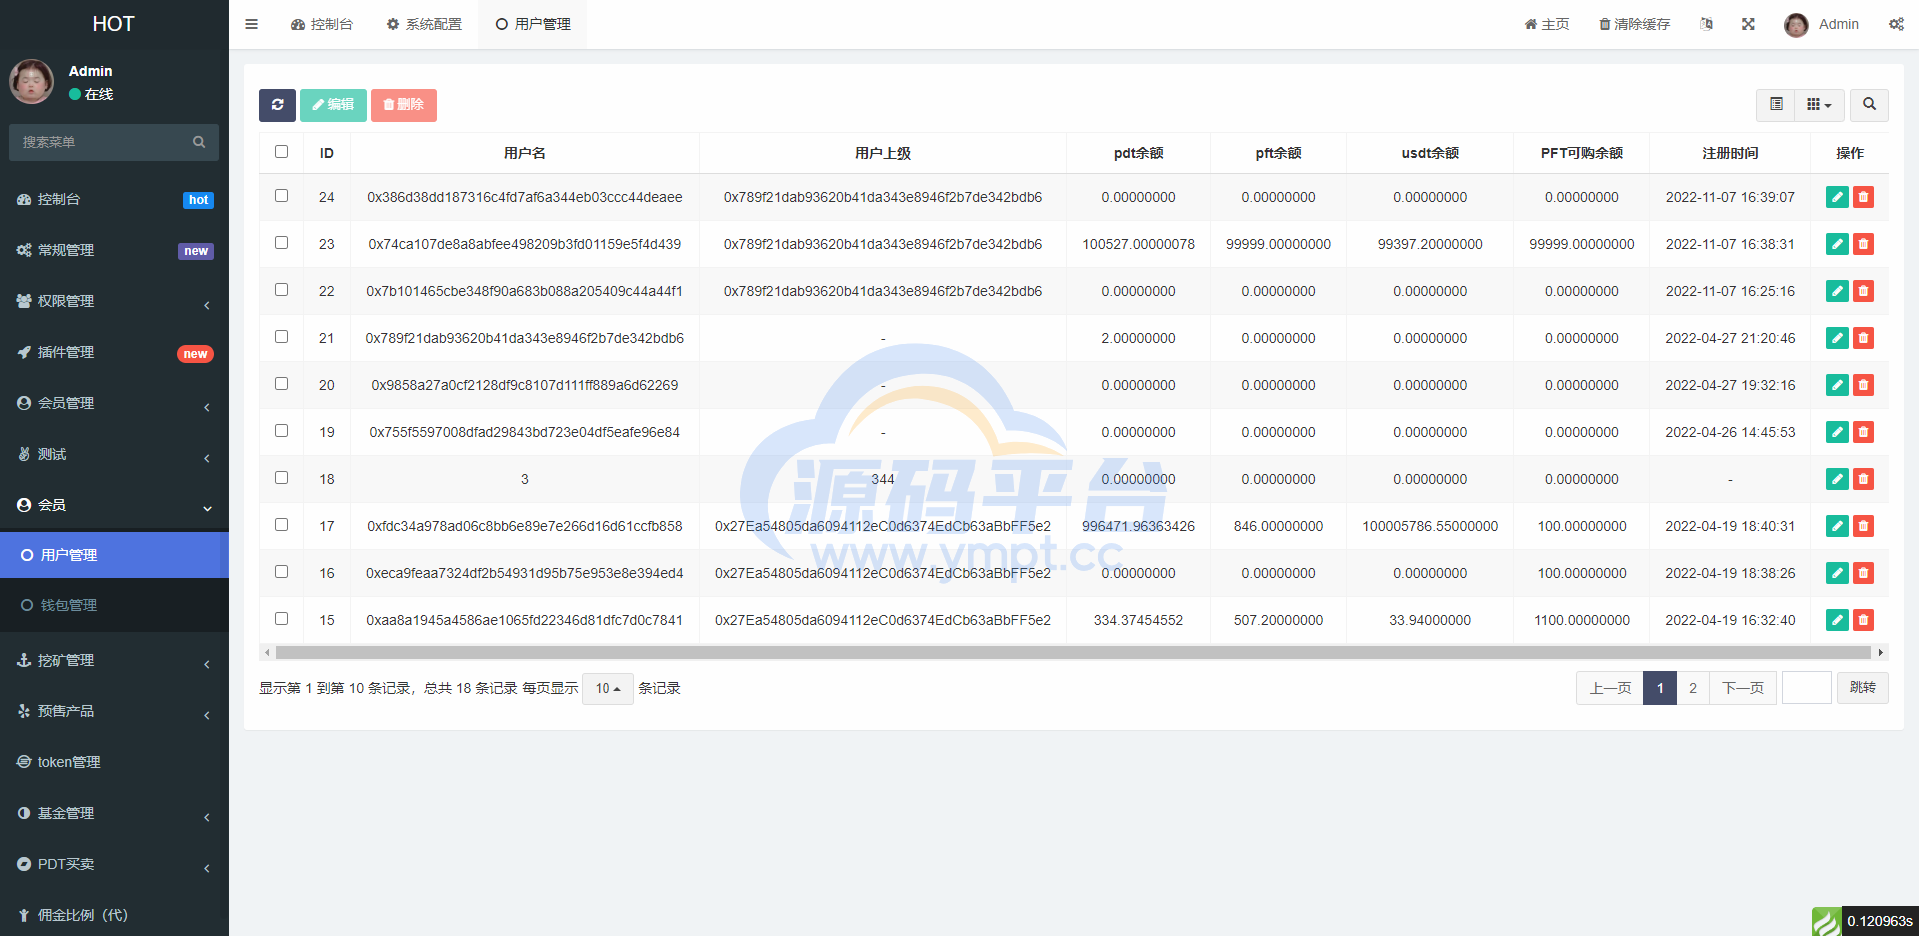Viewport: 1919px width, 936px height.
Task: Edit the row with ID 20
Action: [1837, 385]
